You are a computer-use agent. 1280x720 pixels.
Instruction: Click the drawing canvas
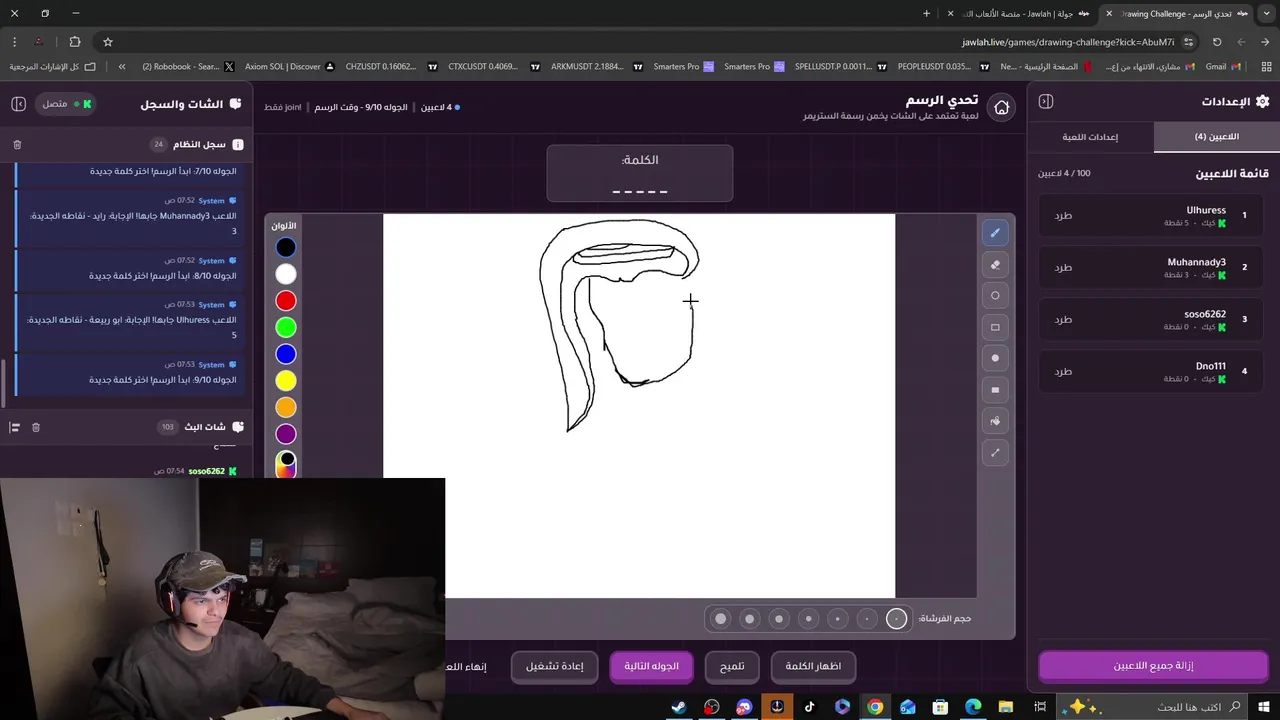coord(639,405)
